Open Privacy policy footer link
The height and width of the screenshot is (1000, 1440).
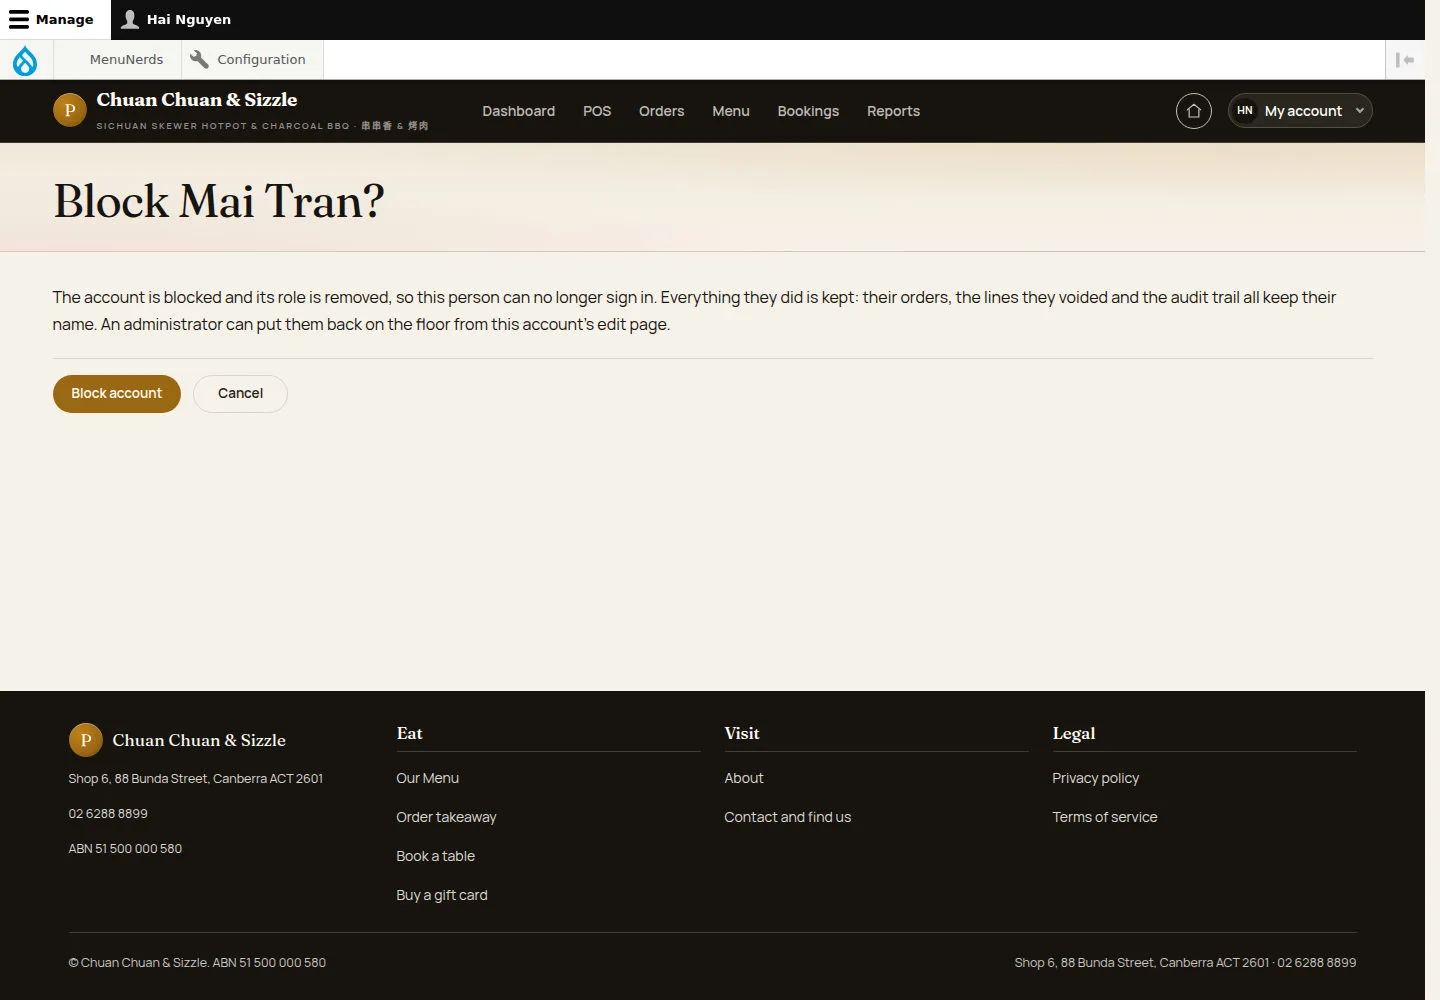point(1095,778)
